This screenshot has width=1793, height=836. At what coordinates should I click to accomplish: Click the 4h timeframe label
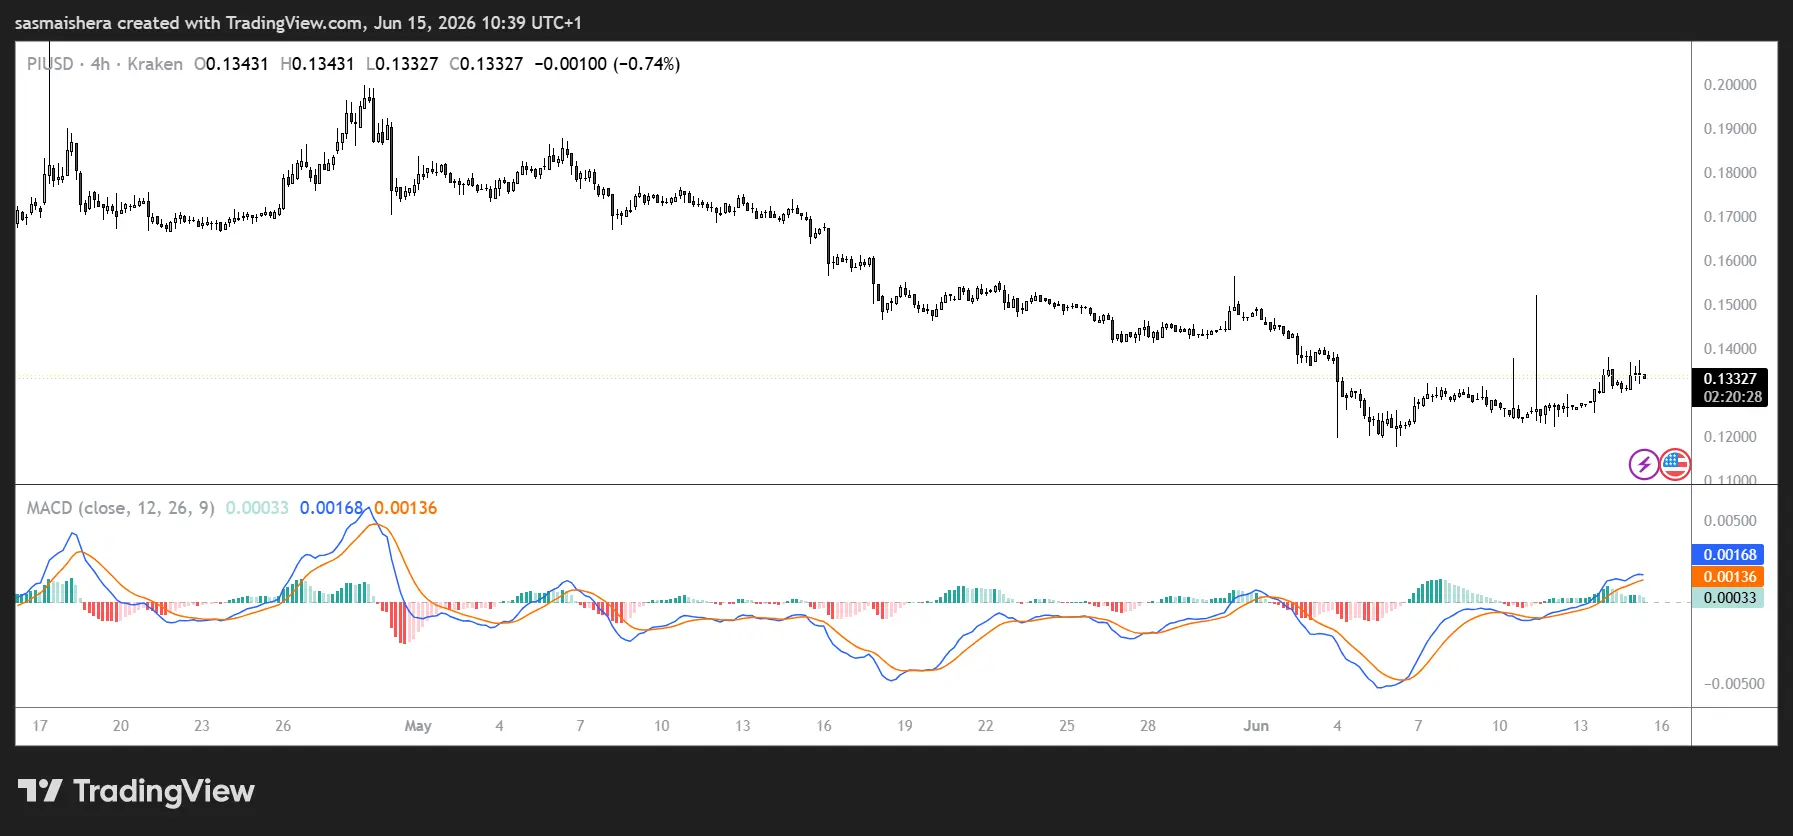(x=100, y=64)
